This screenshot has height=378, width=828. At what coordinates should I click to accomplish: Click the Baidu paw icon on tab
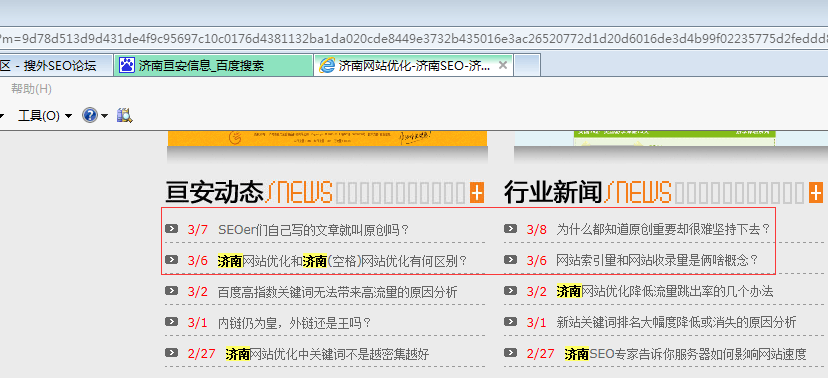(x=127, y=65)
